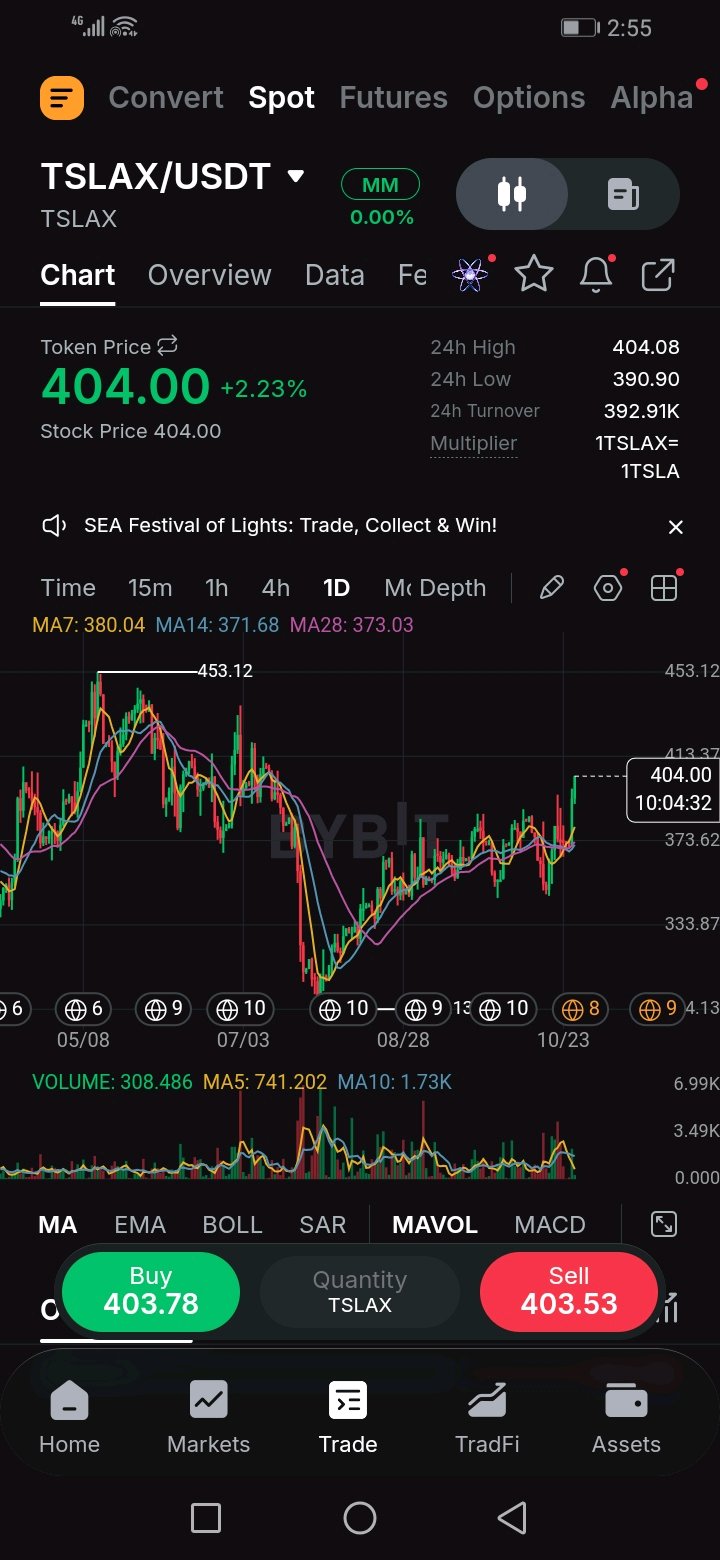Screen dimensions: 720x1560
Task: Select the Chart tab
Action: coord(78,275)
